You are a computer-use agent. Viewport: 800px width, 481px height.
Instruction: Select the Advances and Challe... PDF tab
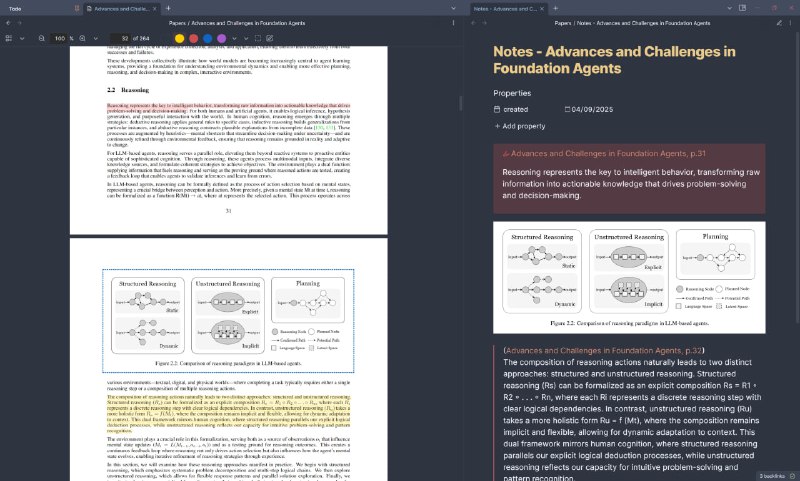[120, 9]
